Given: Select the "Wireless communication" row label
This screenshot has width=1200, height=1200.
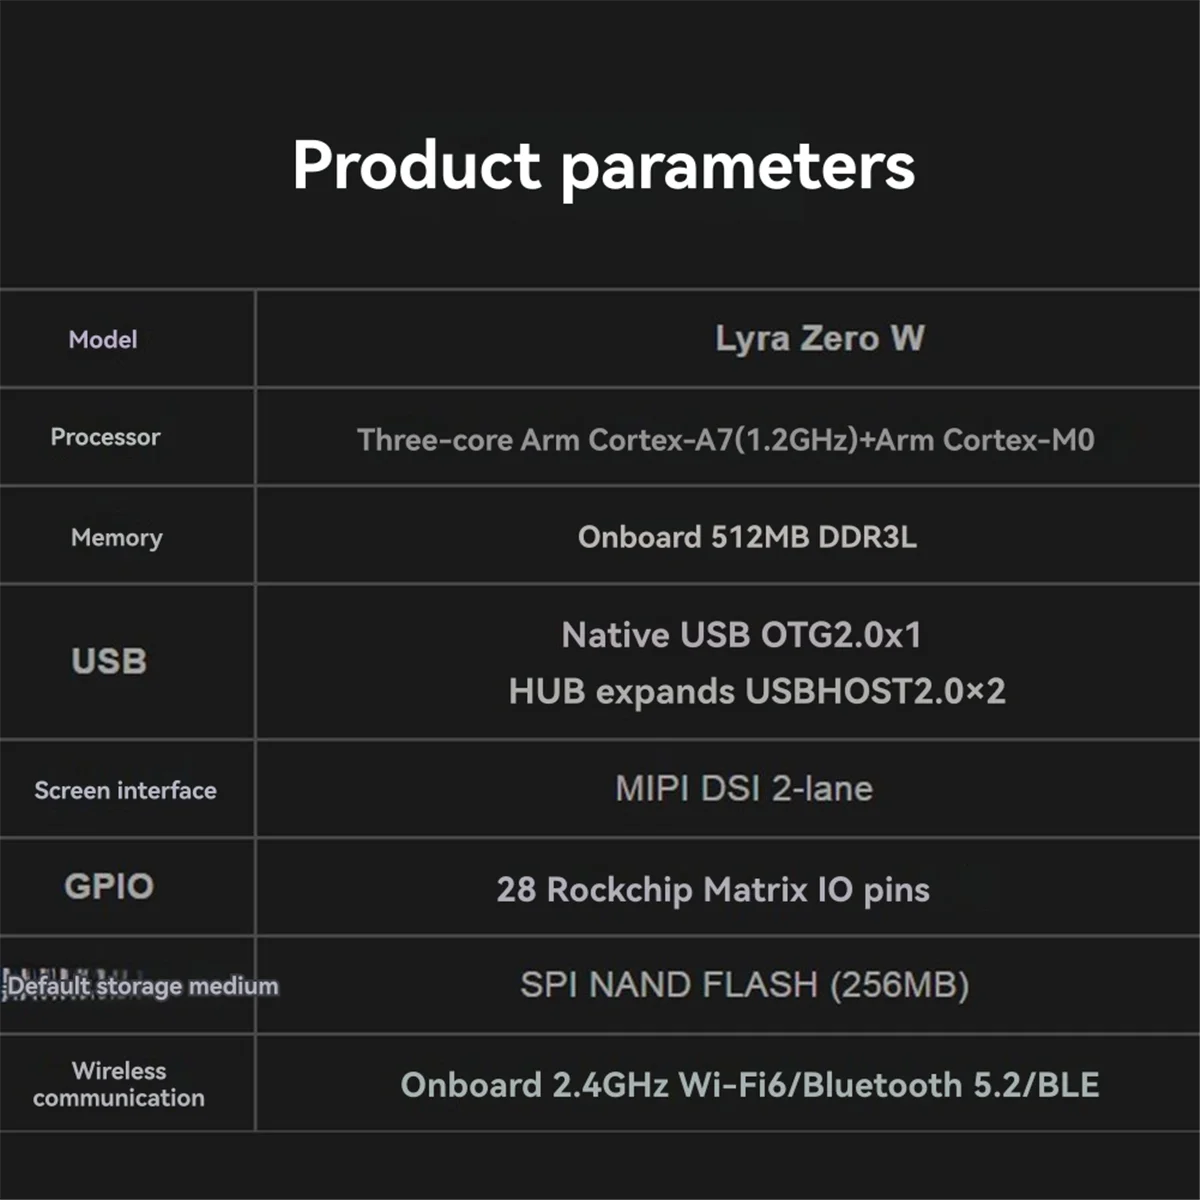Looking at the screenshot, I should pyautogui.click(x=119, y=1084).
